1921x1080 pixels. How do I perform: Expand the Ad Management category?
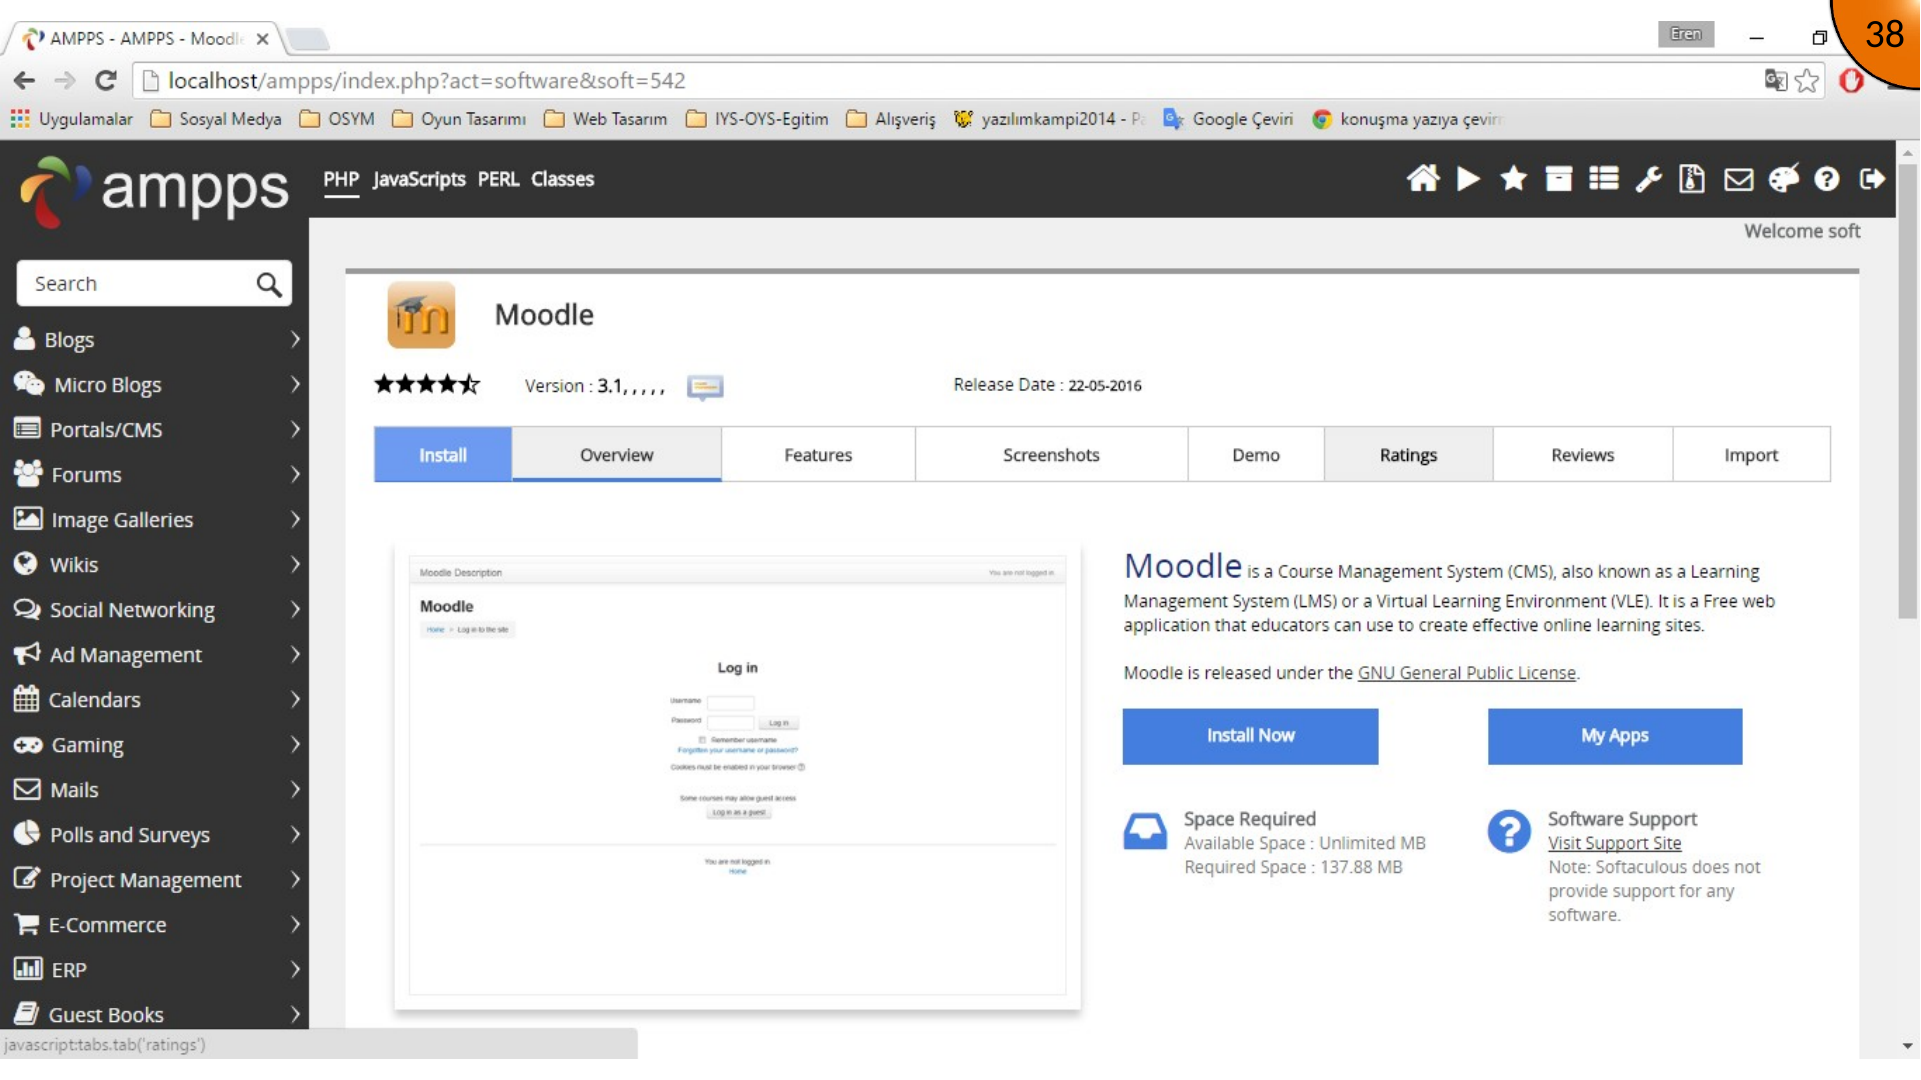point(155,655)
